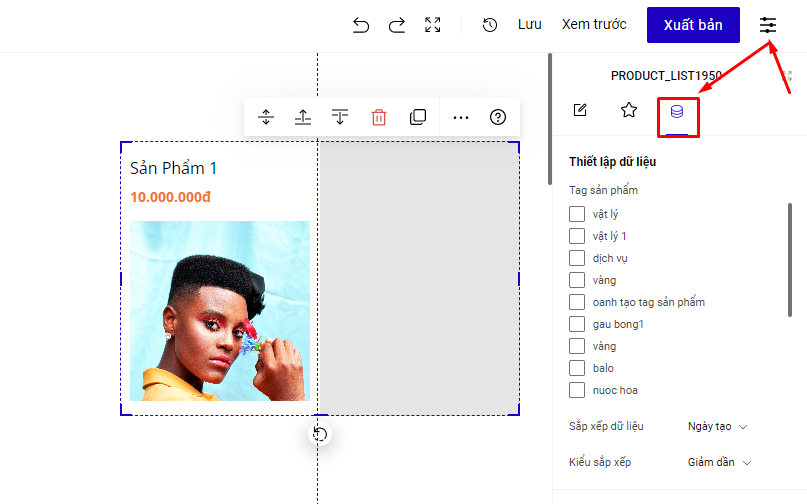Viewport: 807px width, 504px height.
Task: Enable the "dịch vụ" product tag
Action: tap(577, 258)
